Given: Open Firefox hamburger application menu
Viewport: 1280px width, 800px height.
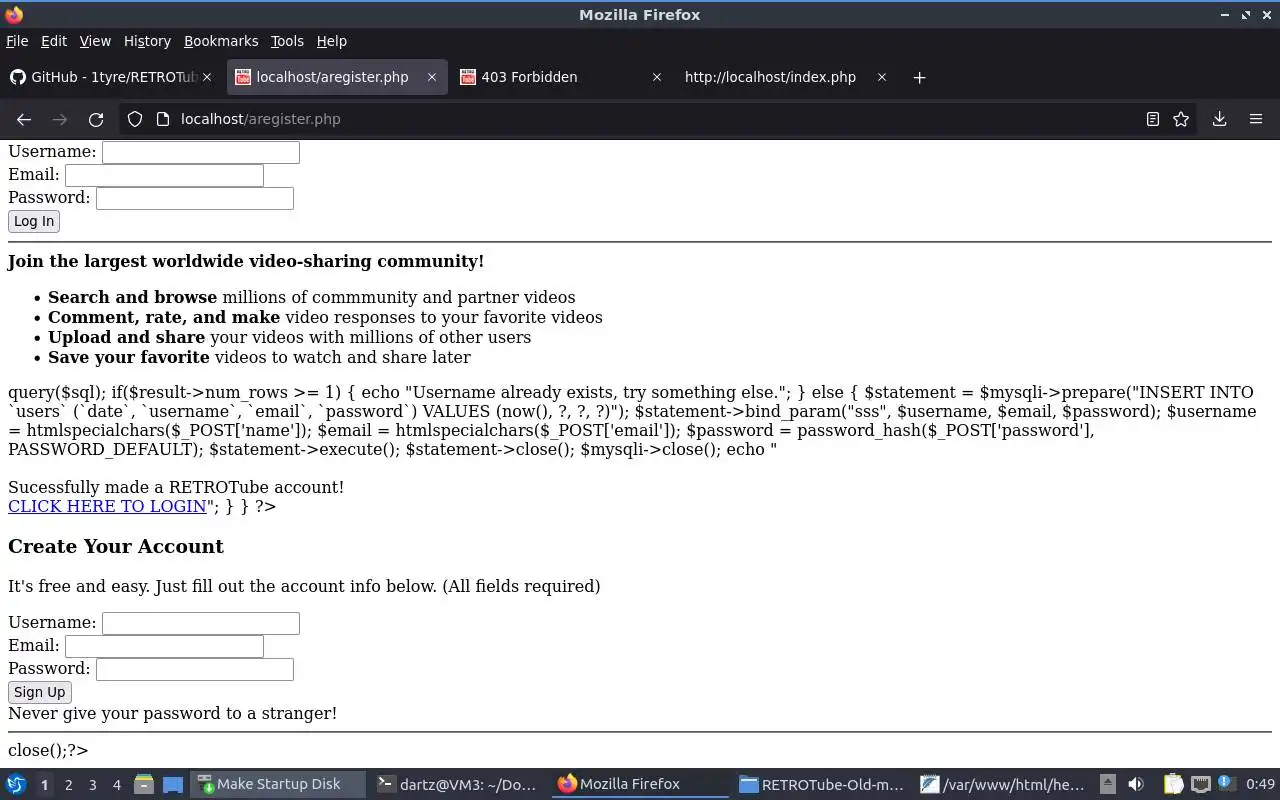Looking at the screenshot, I should point(1256,119).
